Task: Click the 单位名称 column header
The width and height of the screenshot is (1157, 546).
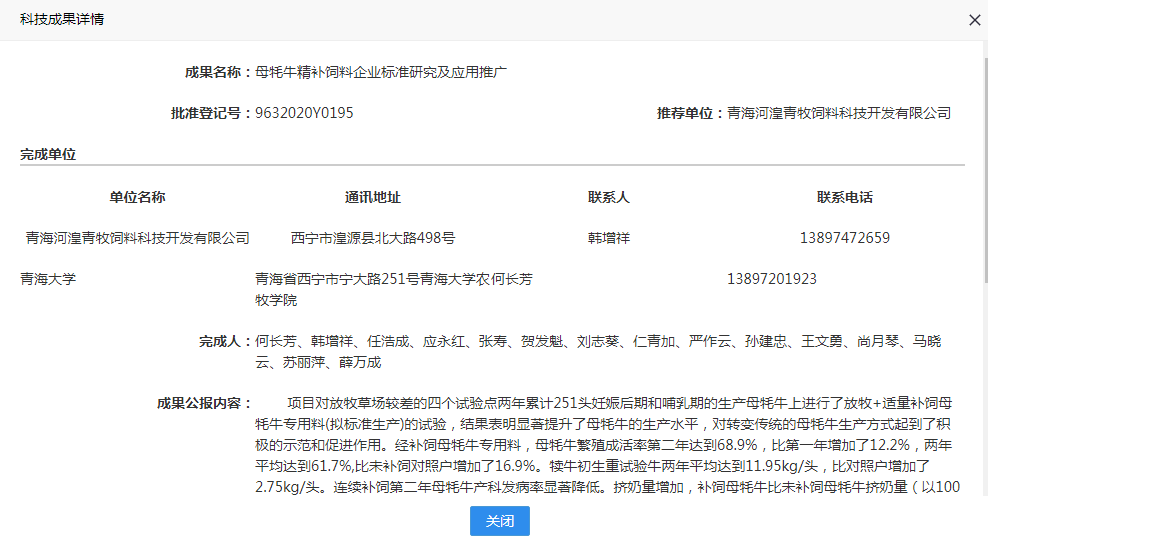Action: click(x=137, y=197)
